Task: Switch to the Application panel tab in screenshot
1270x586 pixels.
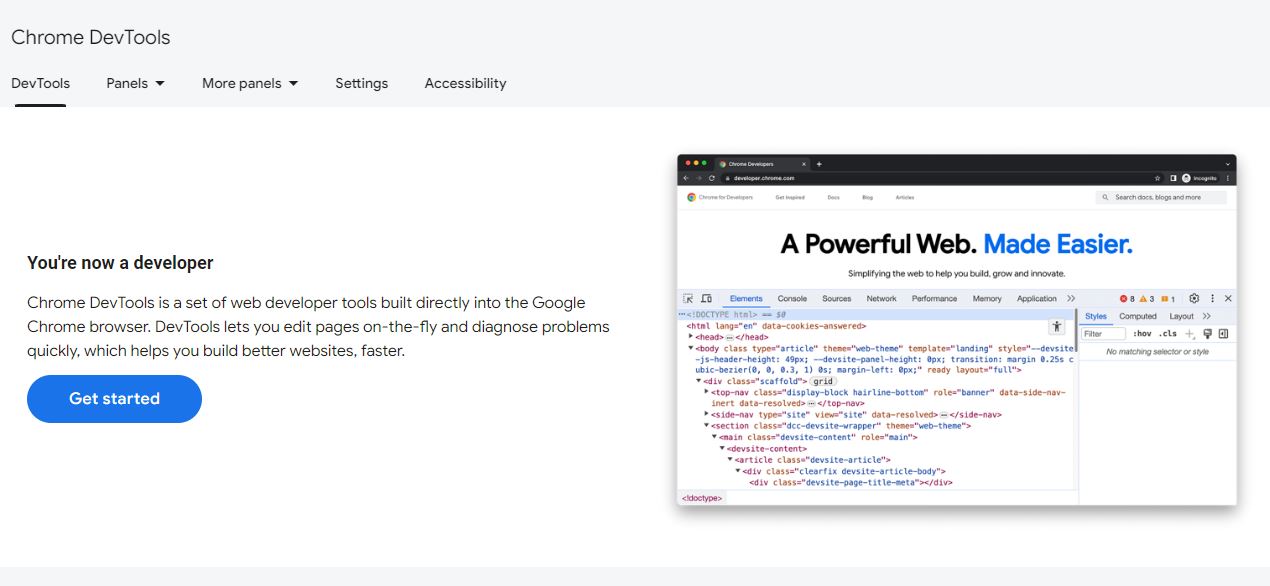Action: point(1037,298)
